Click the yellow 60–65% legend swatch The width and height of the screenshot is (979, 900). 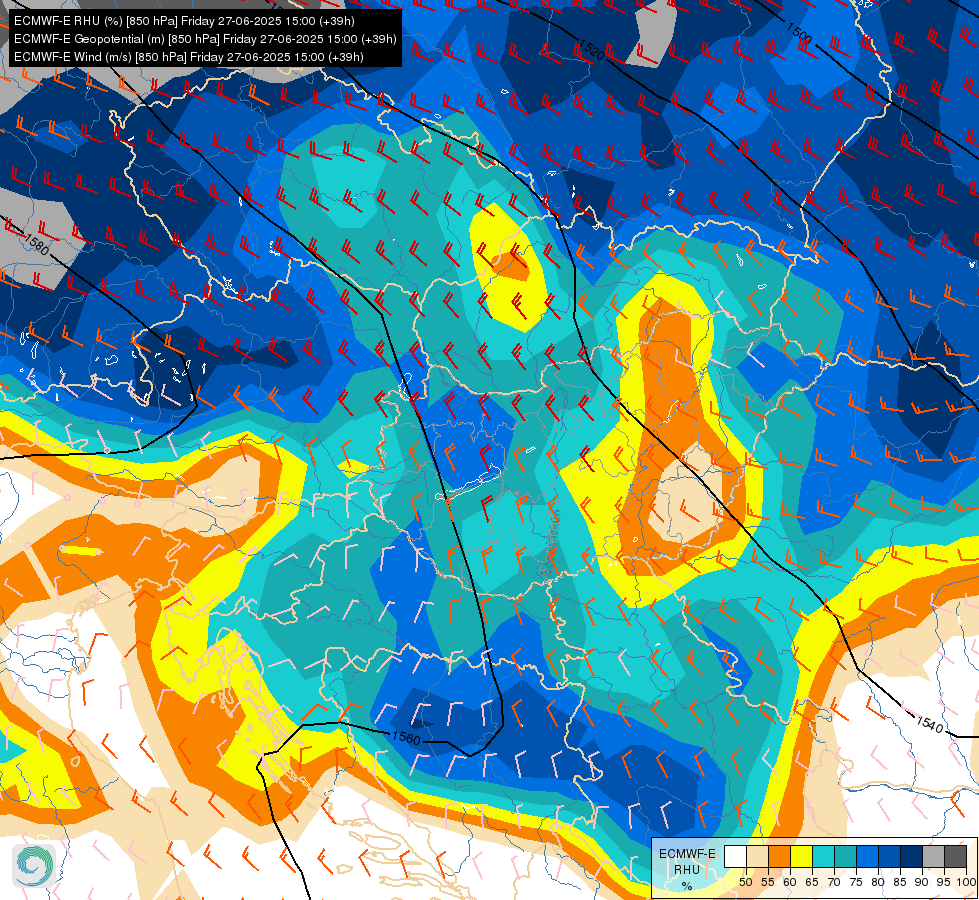[x=801, y=856]
